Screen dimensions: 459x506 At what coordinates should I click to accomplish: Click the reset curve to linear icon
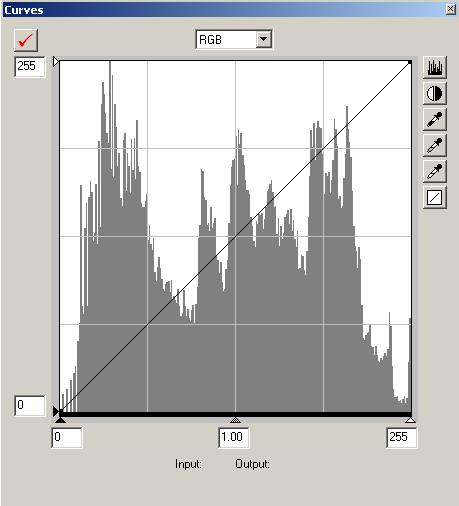(435, 197)
